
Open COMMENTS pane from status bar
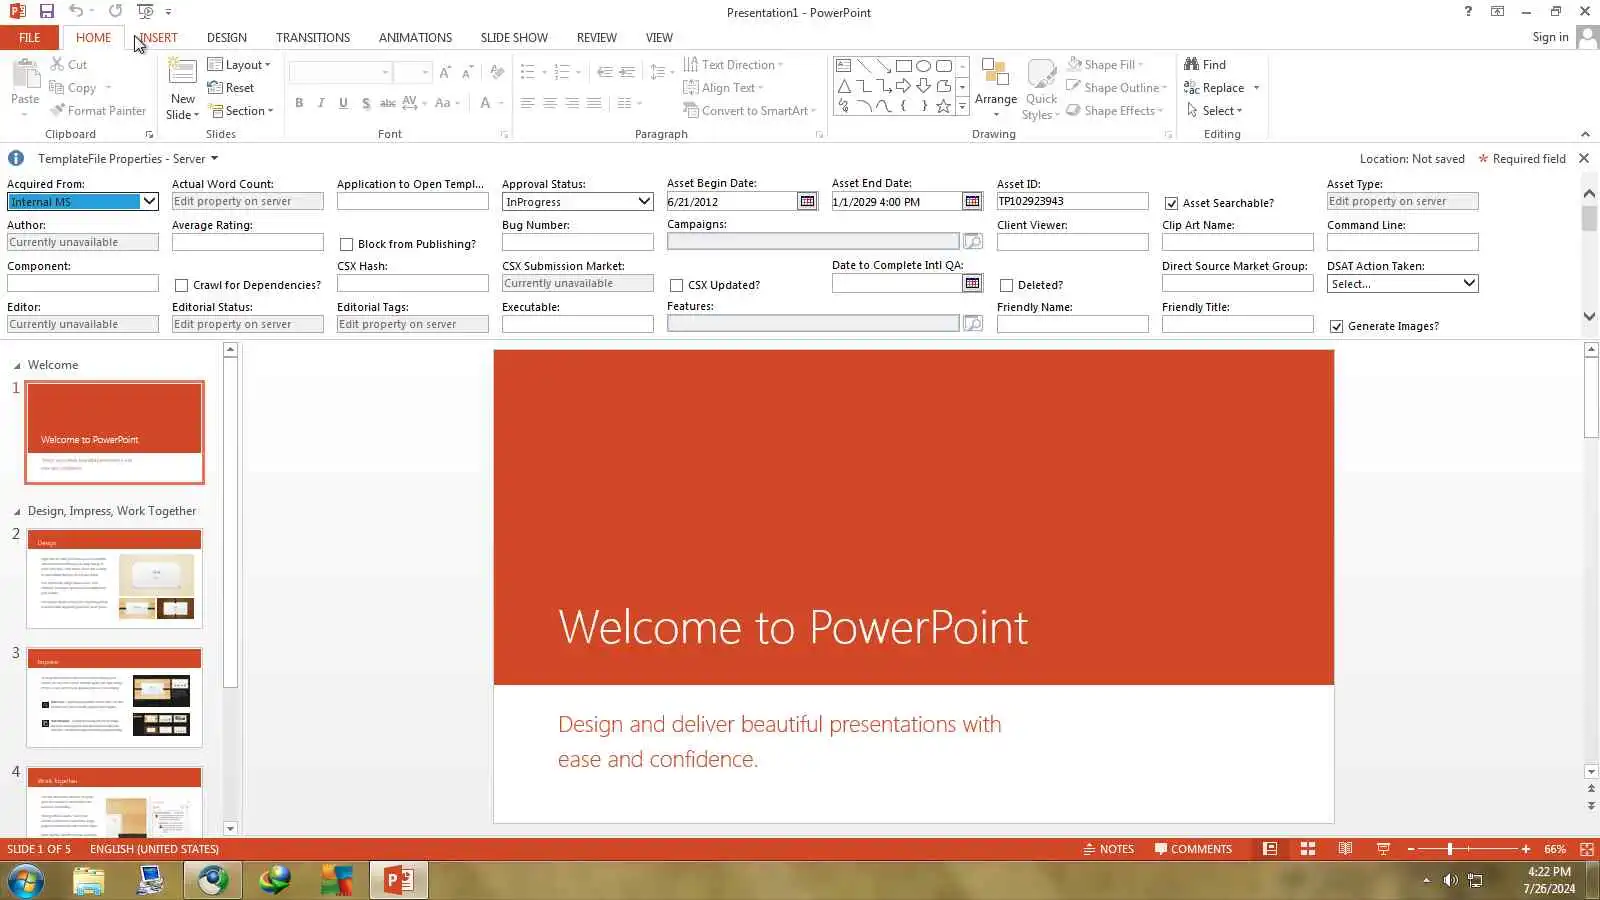[x=1193, y=849]
